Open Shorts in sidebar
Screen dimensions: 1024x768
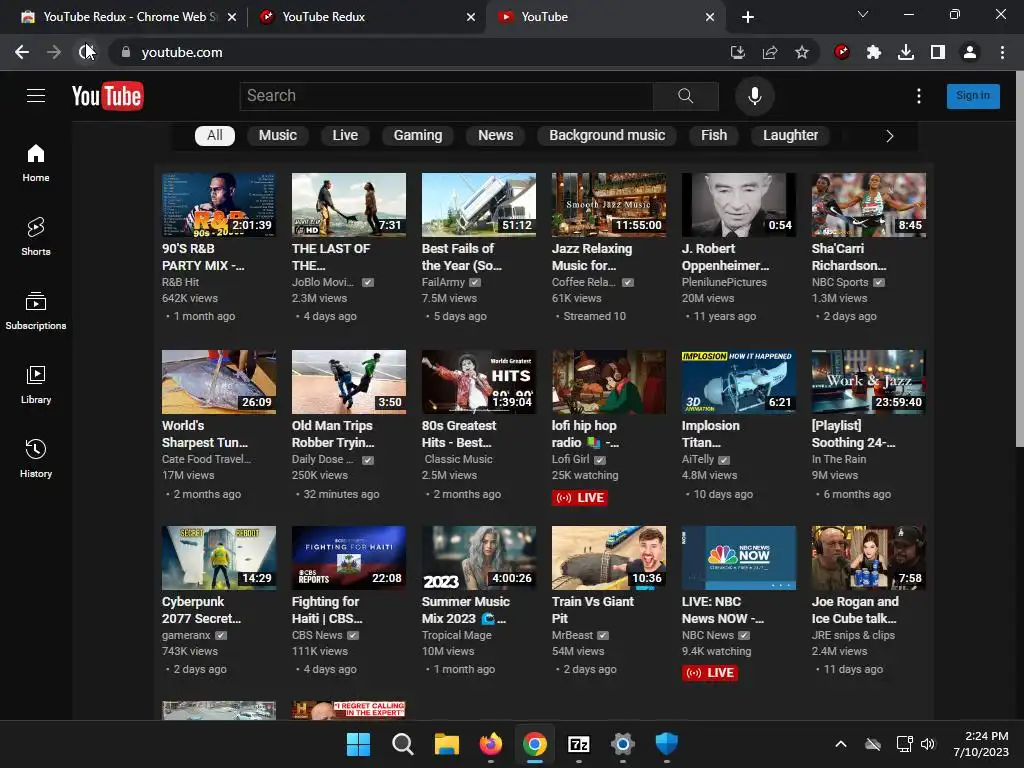pos(36,236)
